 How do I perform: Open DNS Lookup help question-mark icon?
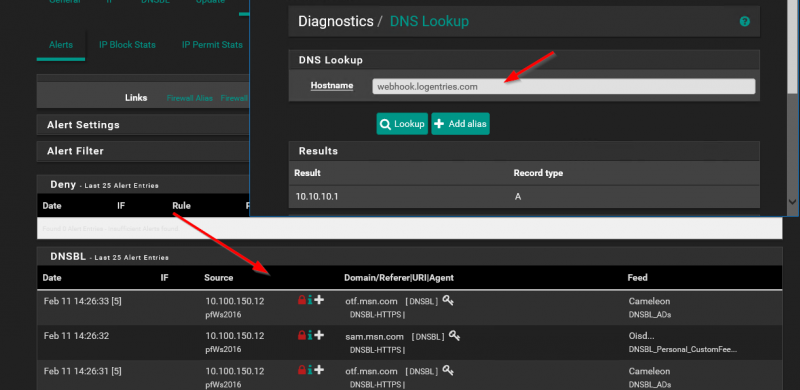[x=744, y=21]
